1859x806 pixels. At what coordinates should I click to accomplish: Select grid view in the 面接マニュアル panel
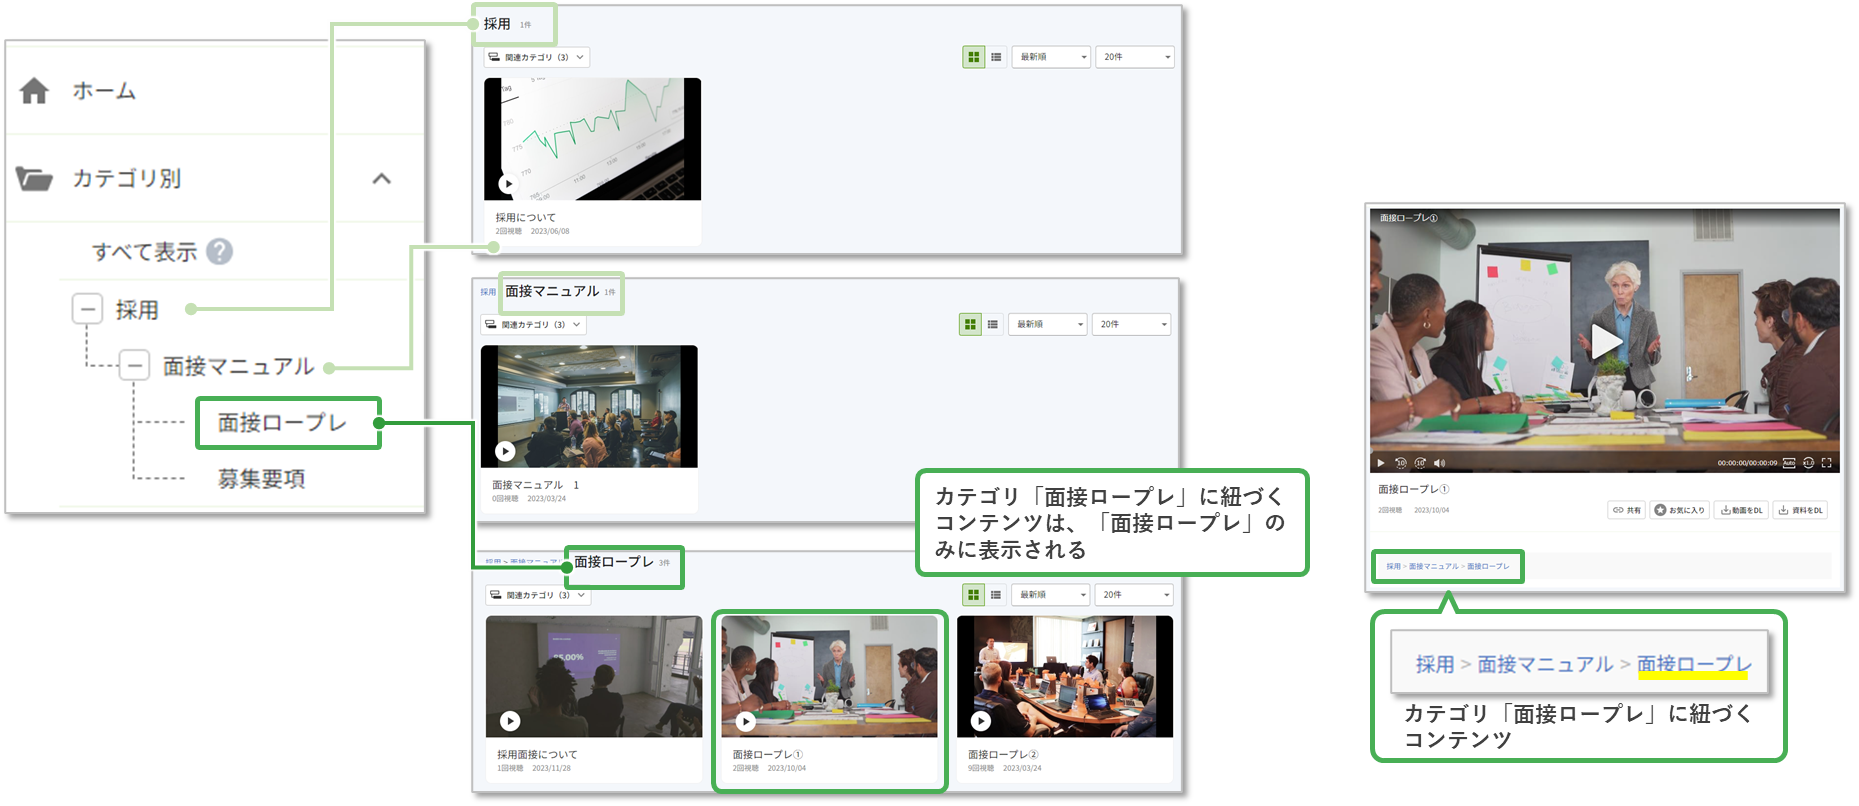(x=970, y=324)
